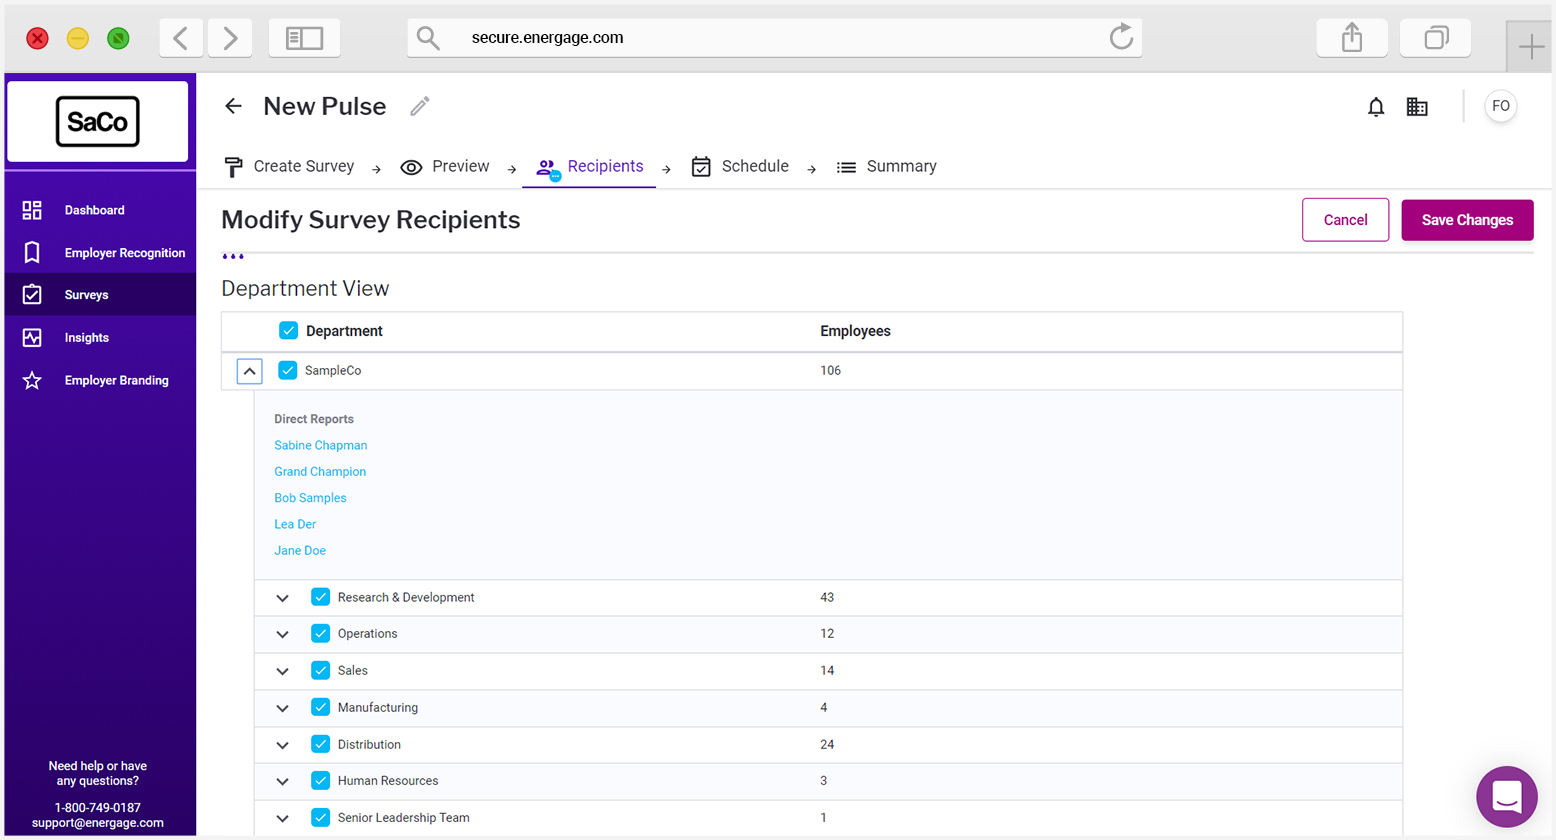Click the Employer Recognition bookmark icon

(x=32, y=252)
